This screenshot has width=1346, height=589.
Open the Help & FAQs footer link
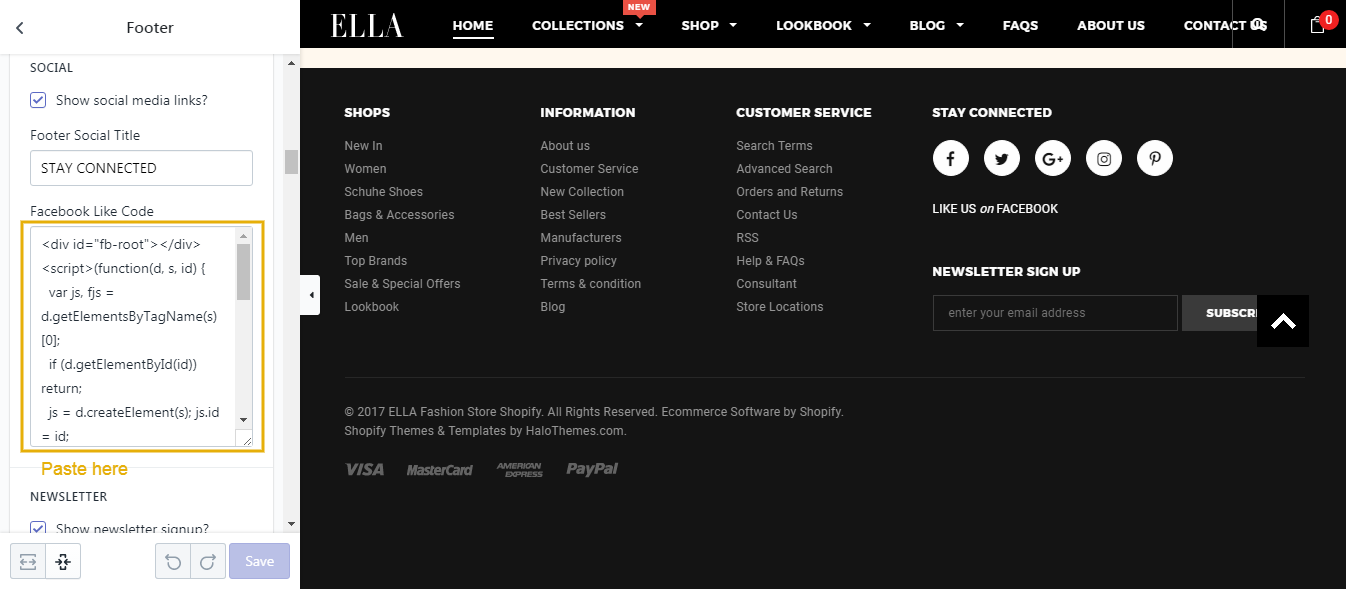click(770, 261)
